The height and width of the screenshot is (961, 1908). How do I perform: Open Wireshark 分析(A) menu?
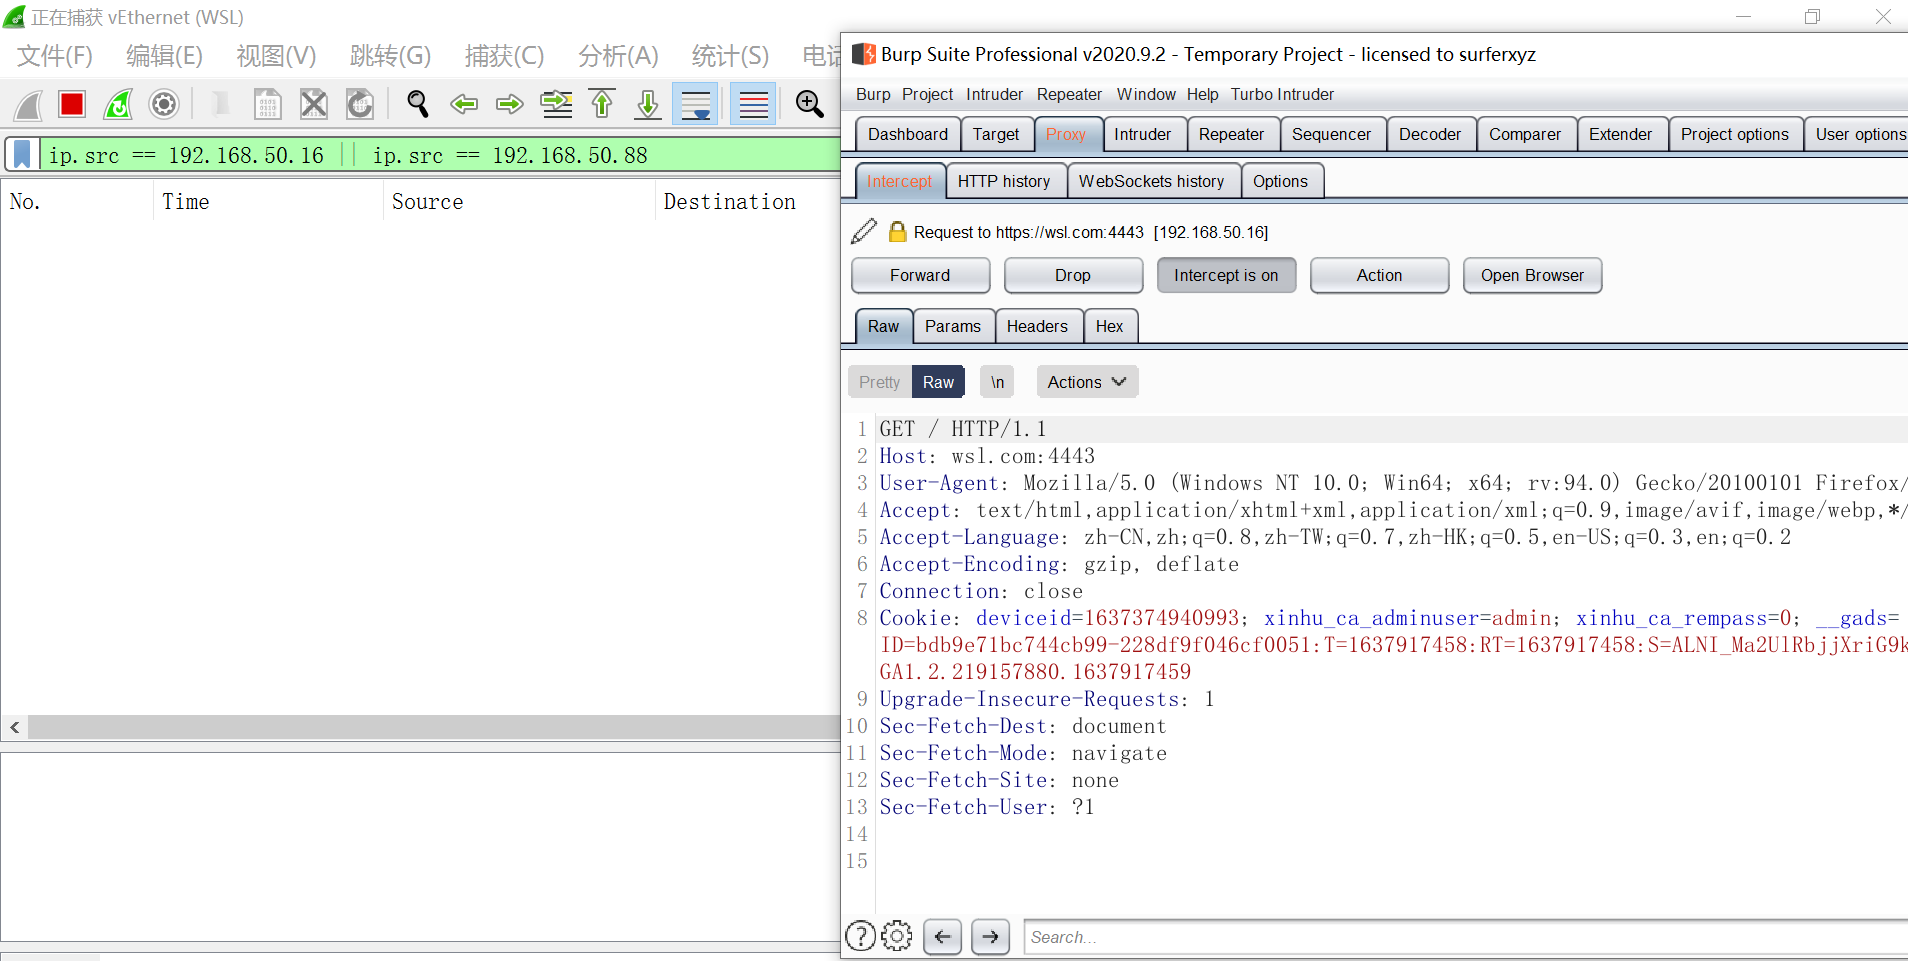(618, 56)
